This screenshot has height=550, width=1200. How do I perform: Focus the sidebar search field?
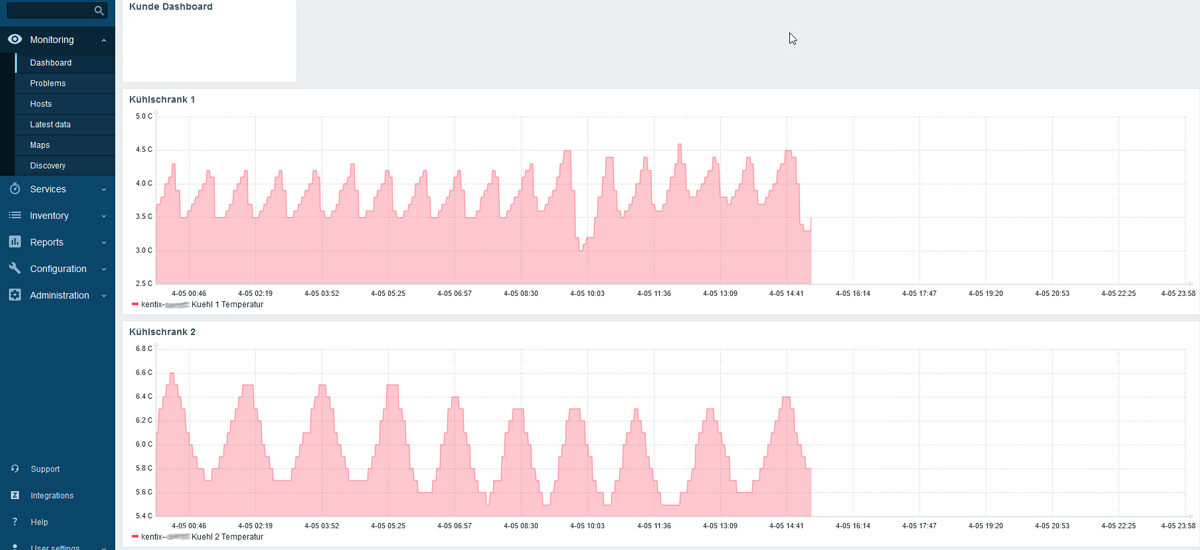(x=50, y=10)
